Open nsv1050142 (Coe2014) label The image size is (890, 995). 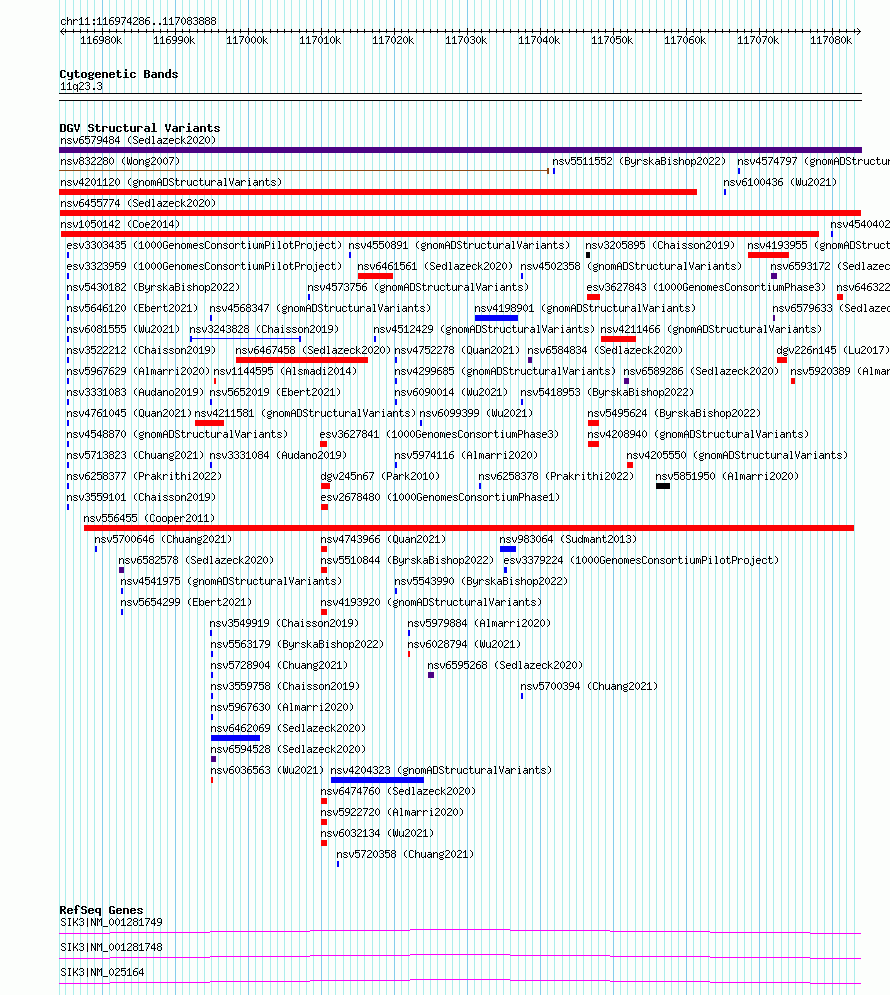pos(120,224)
